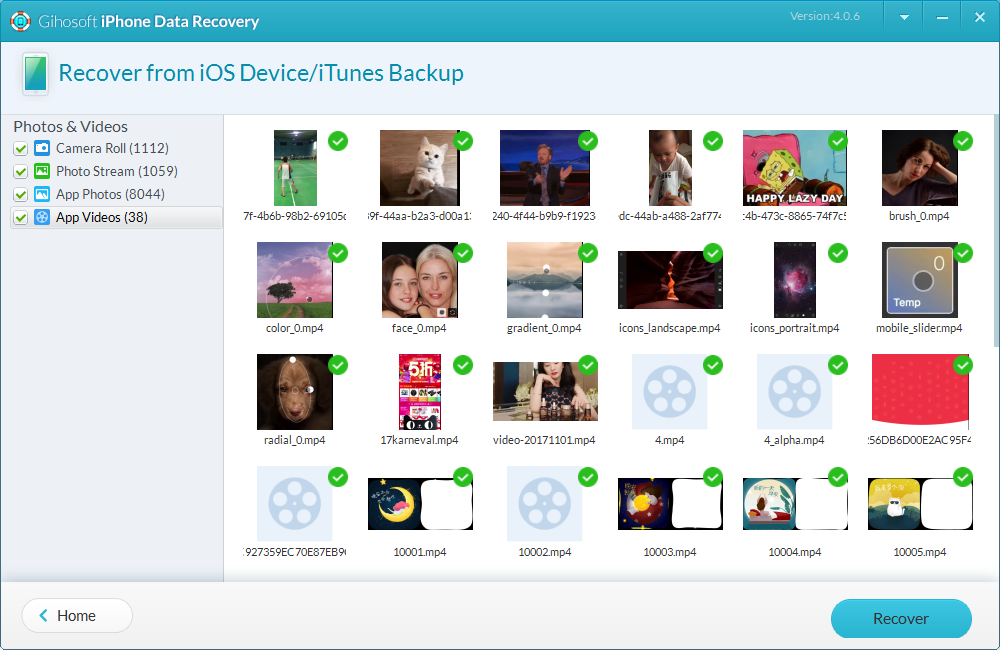The width and height of the screenshot is (1000, 650).
Task: Select the icons_landscape.mp4 canyon thumbnail
Action: point(670,280)
